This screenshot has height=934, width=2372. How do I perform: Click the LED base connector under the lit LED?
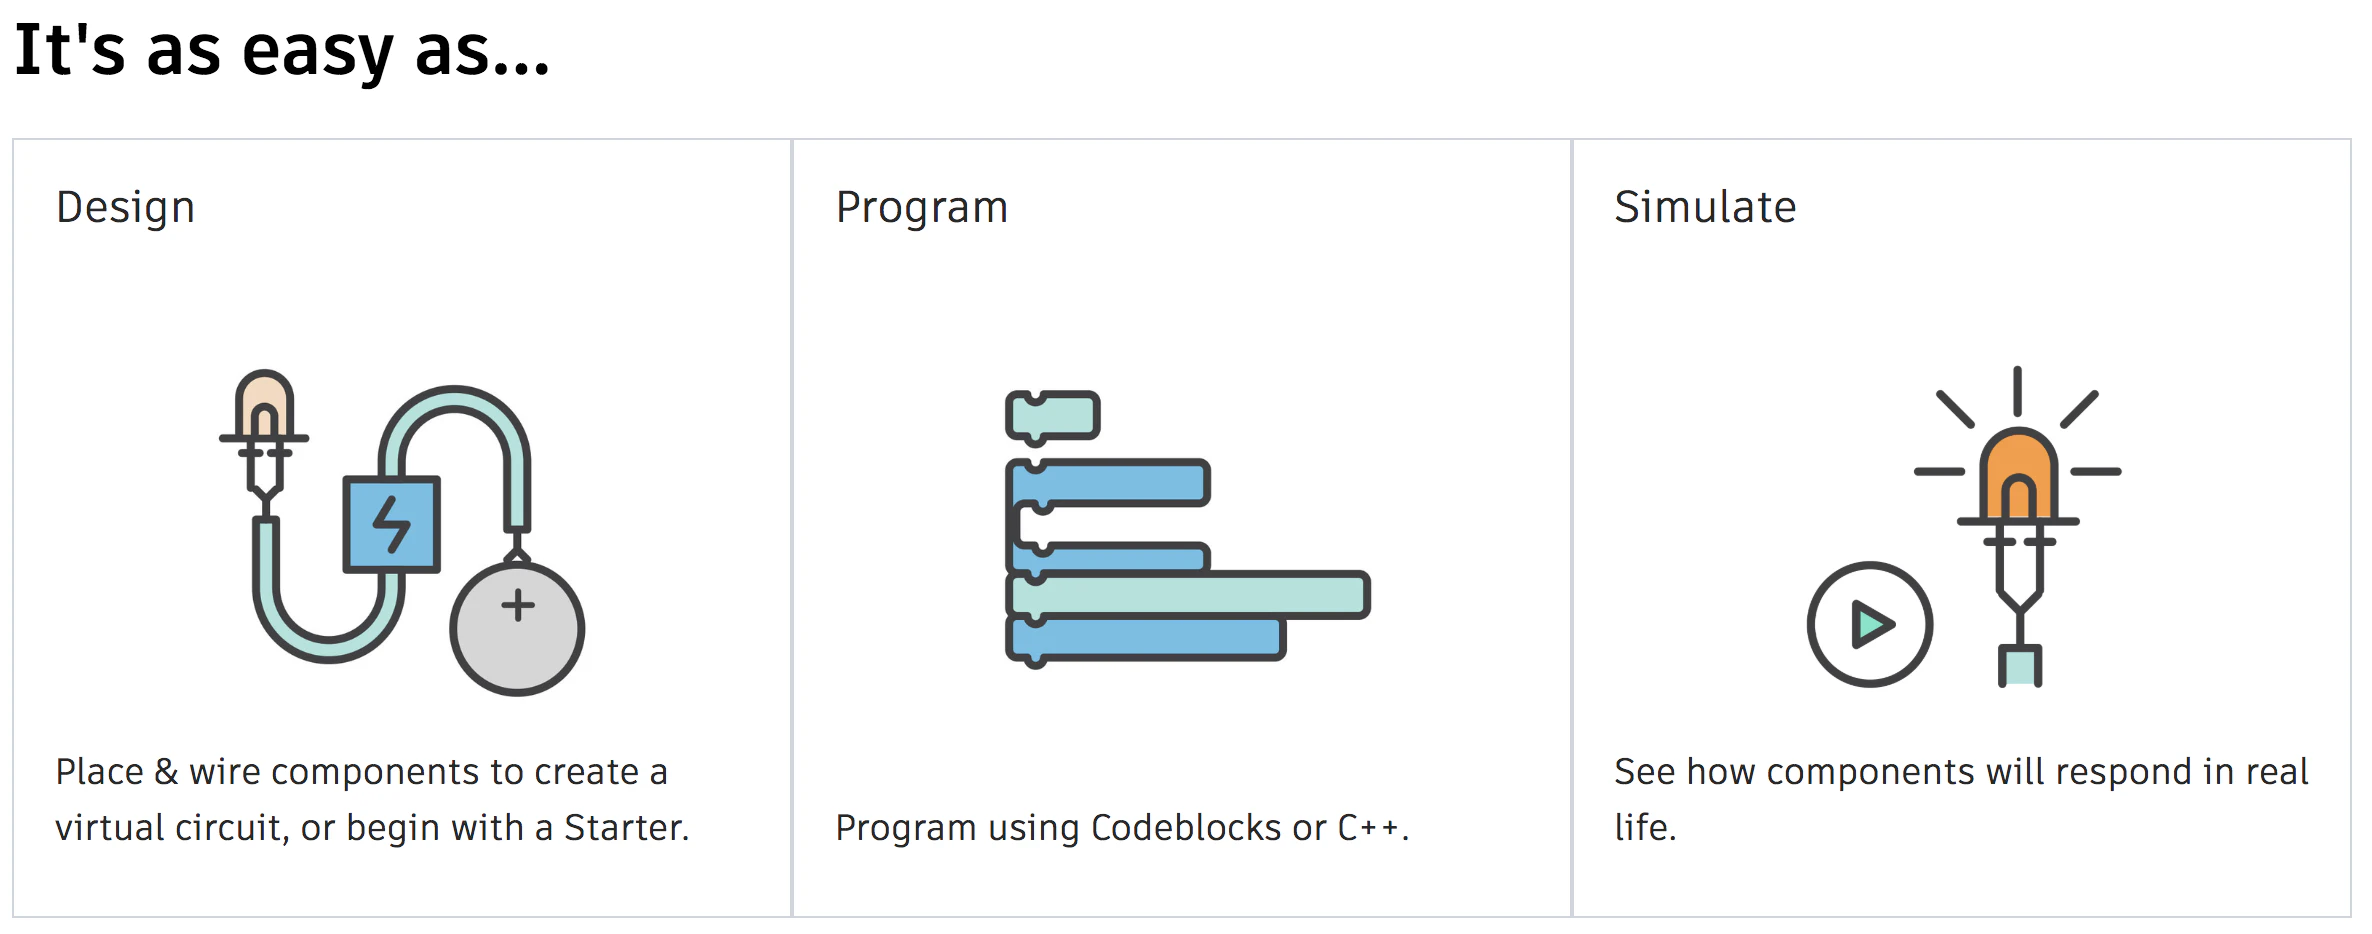[2019, 666]
